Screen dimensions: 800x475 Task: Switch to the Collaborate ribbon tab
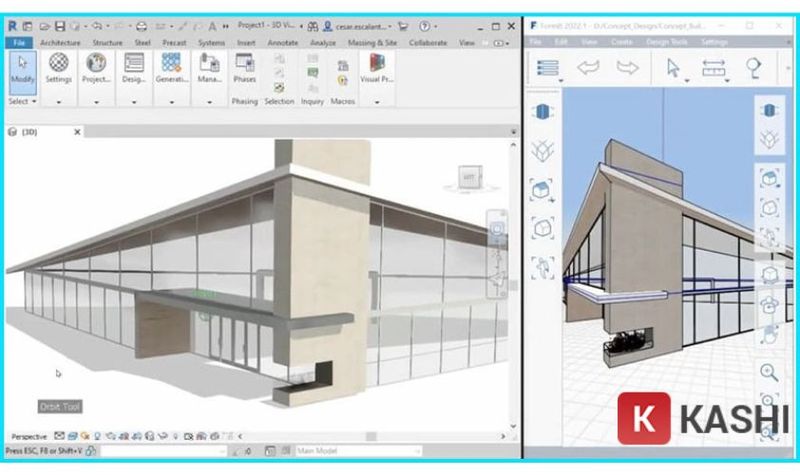(428, 43)
